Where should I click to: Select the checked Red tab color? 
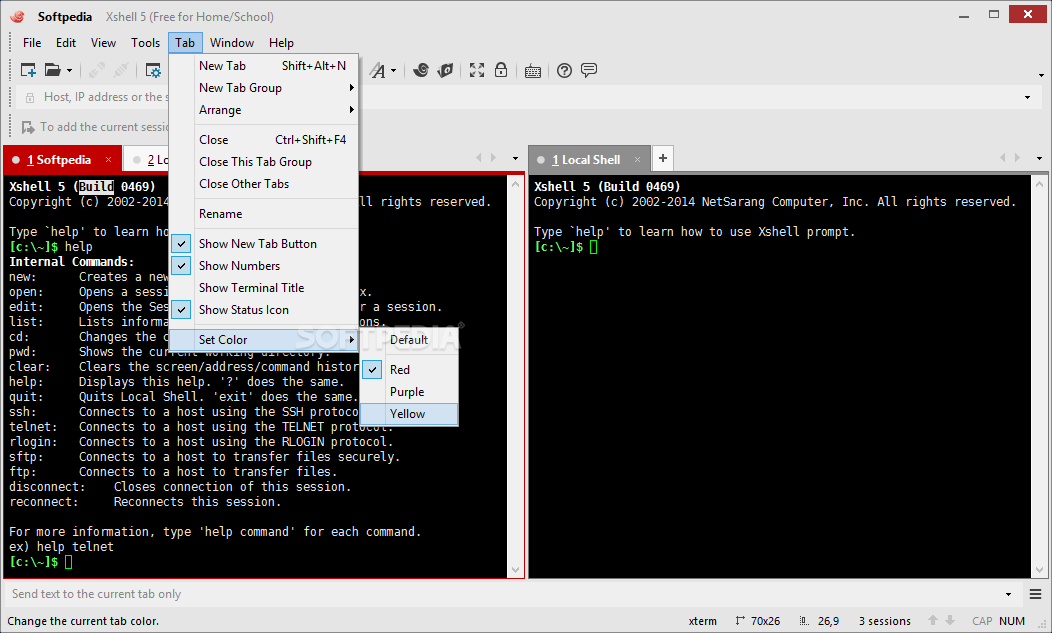[x=409, y=370]
